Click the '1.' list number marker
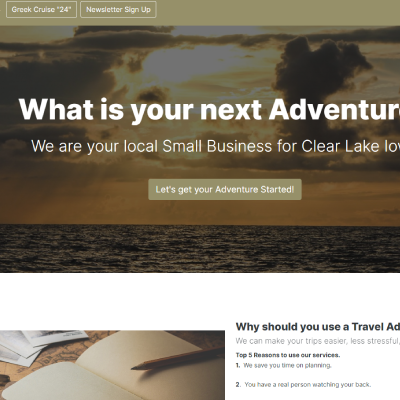This screenshot has height=400, width=400. coord(238,365)
